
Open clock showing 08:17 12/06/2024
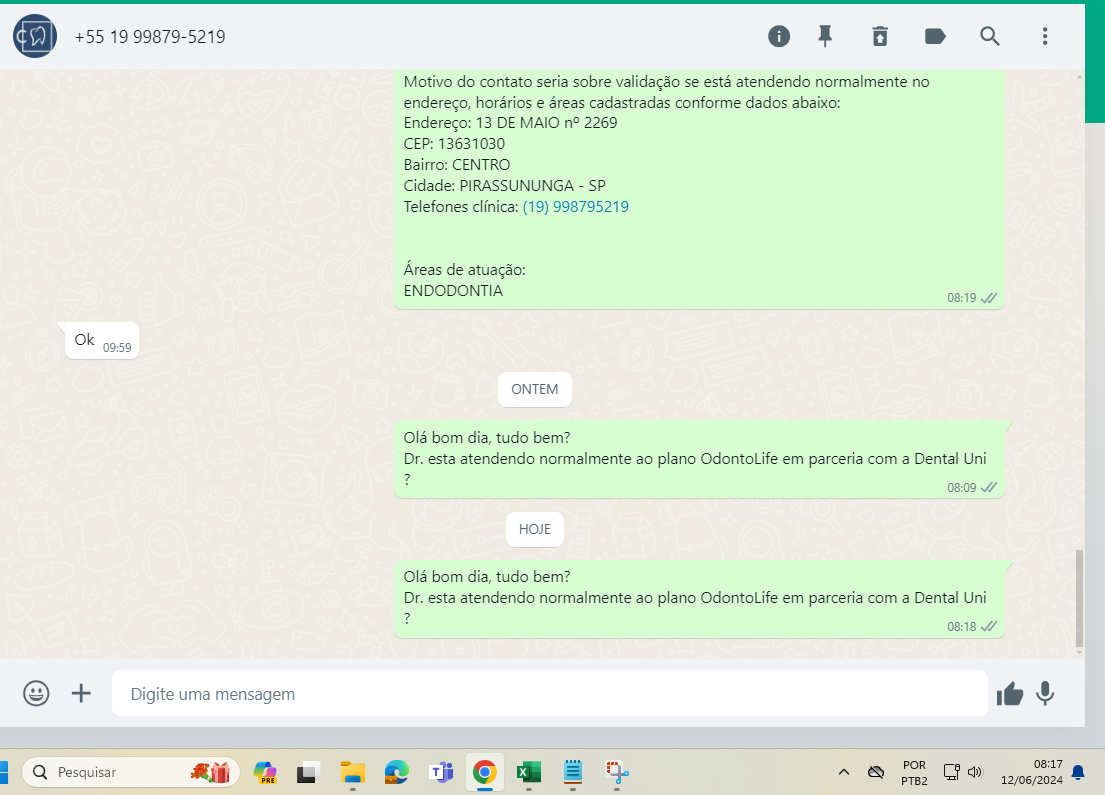[1032, 772]
